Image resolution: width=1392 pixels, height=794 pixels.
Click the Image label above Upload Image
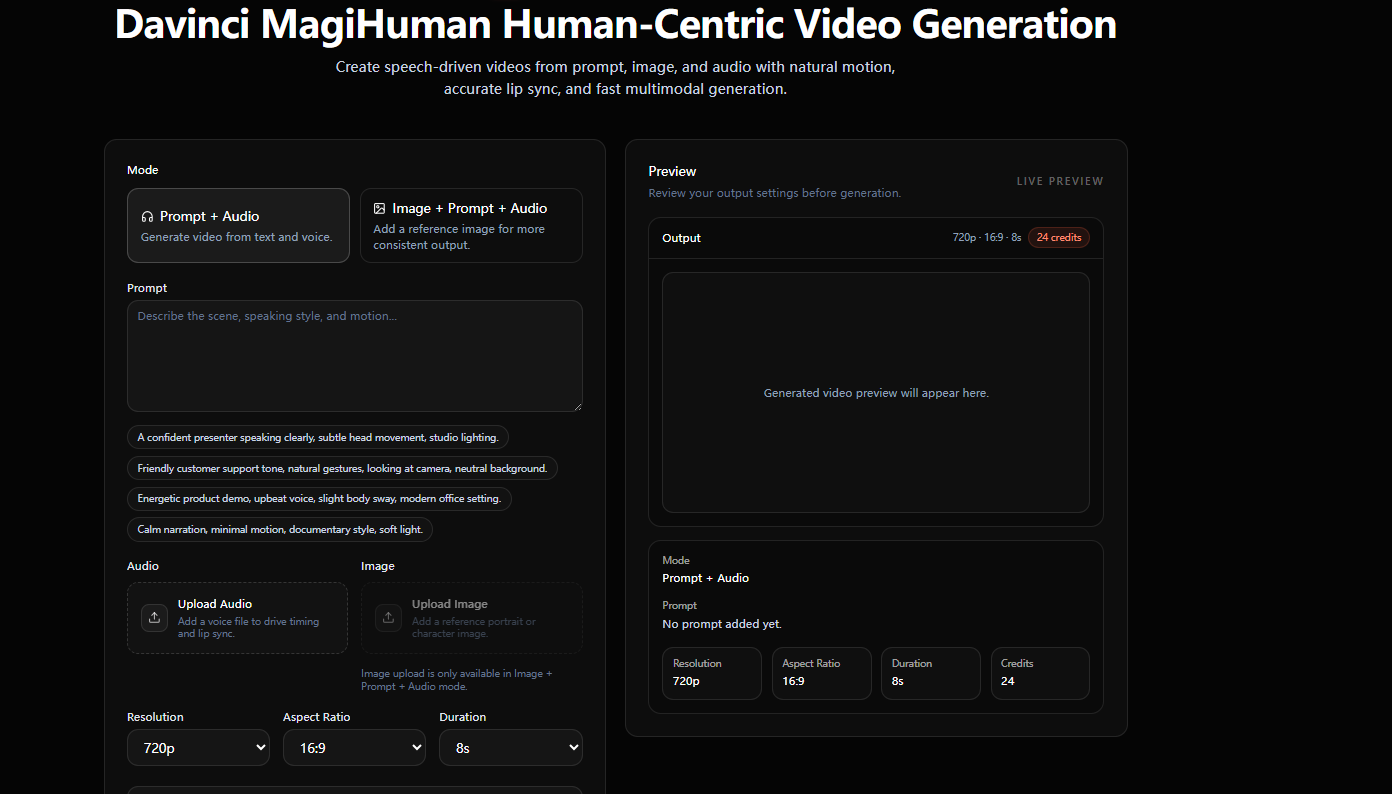(378, 566)
